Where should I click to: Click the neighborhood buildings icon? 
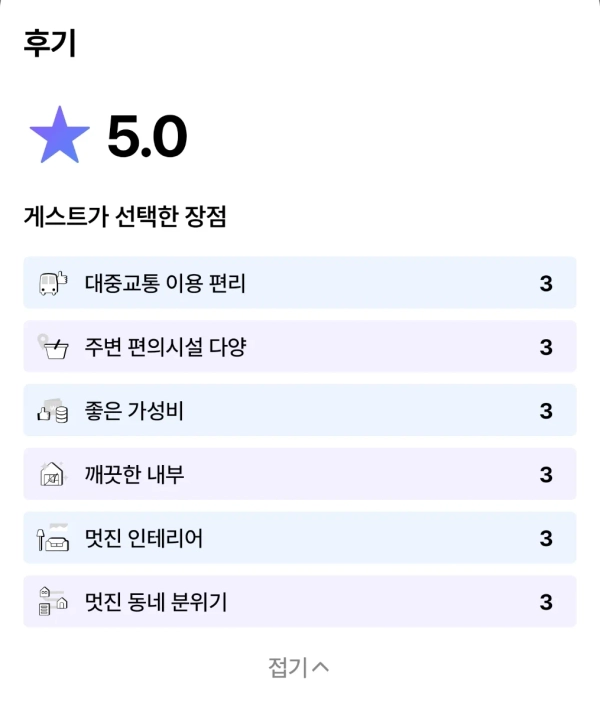pyautogui.click(x=53, y=601)
